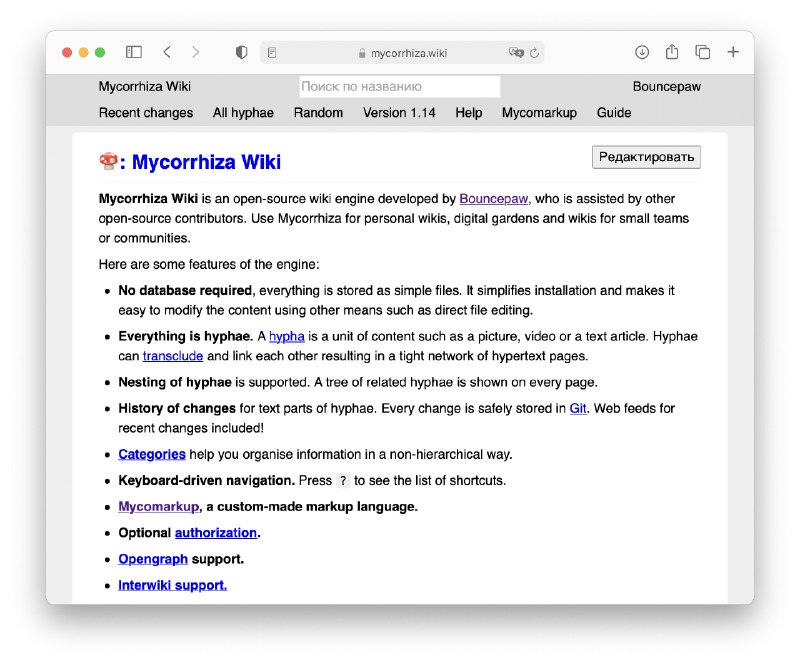Click the text "No database required"
The image size is (800, 665).
(x=185, y=290)
